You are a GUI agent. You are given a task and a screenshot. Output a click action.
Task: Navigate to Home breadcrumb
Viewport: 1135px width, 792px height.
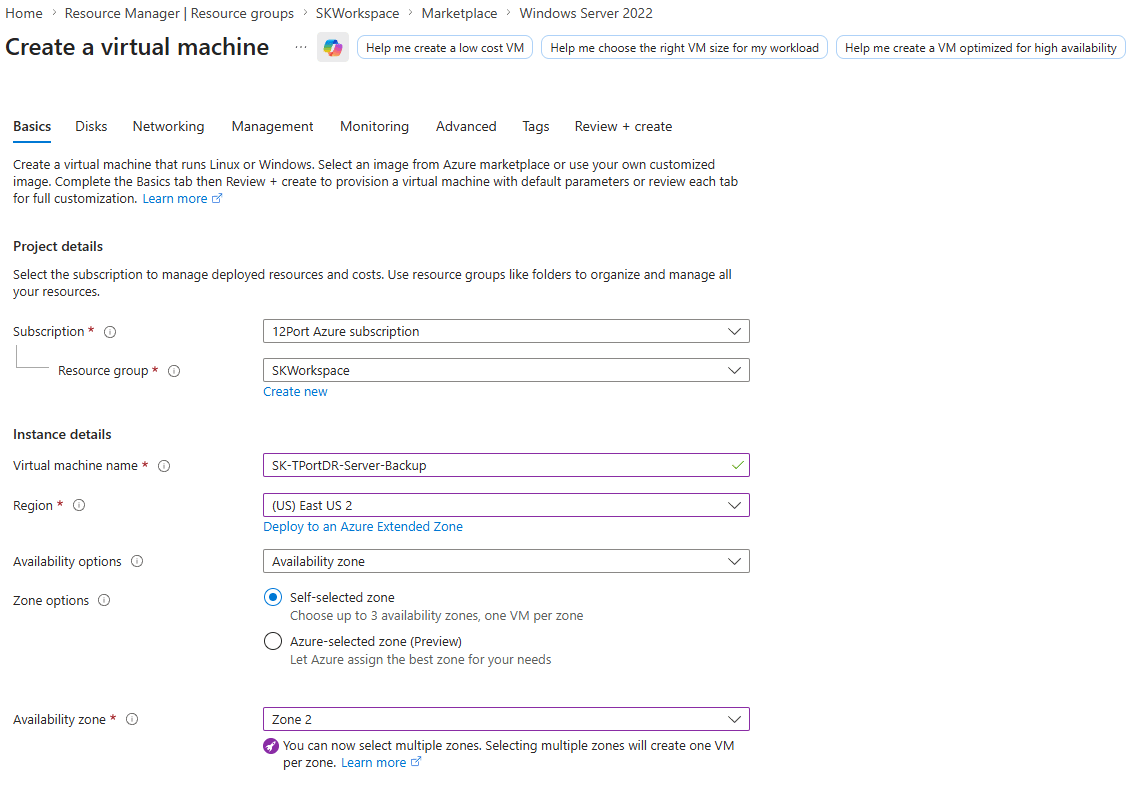(24, 13)
